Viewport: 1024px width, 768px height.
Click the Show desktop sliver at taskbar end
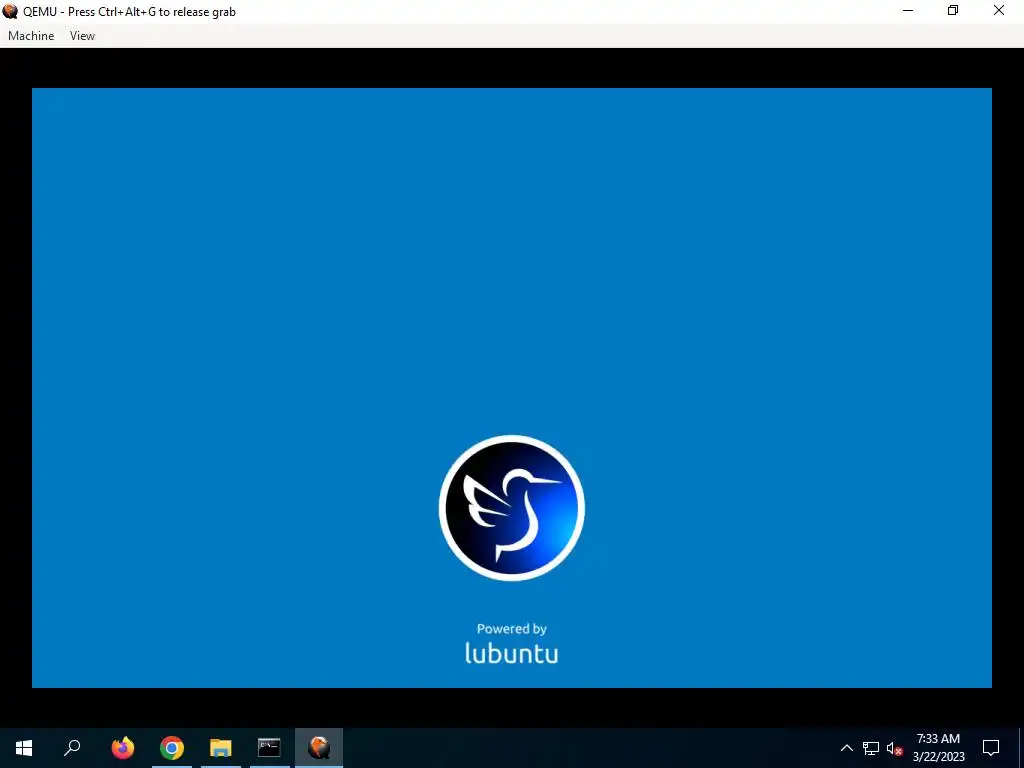pos(1021,748)
